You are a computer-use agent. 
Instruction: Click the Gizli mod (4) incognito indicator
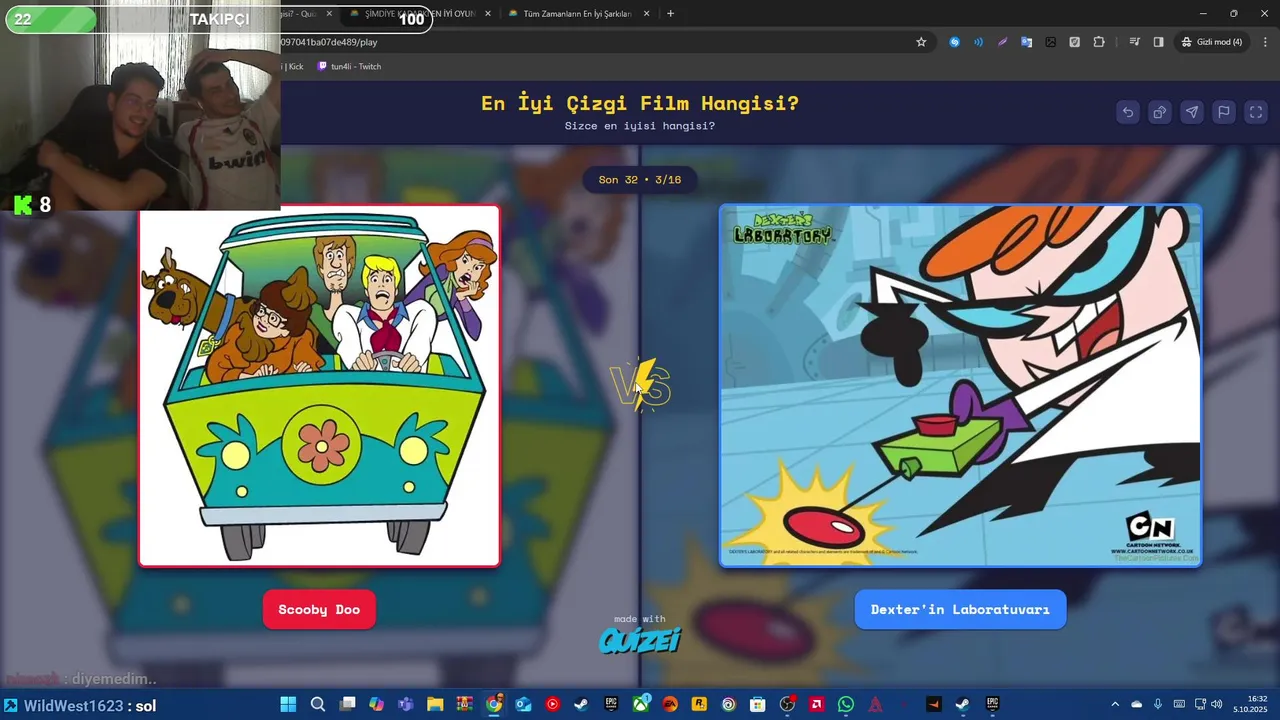1212,42
